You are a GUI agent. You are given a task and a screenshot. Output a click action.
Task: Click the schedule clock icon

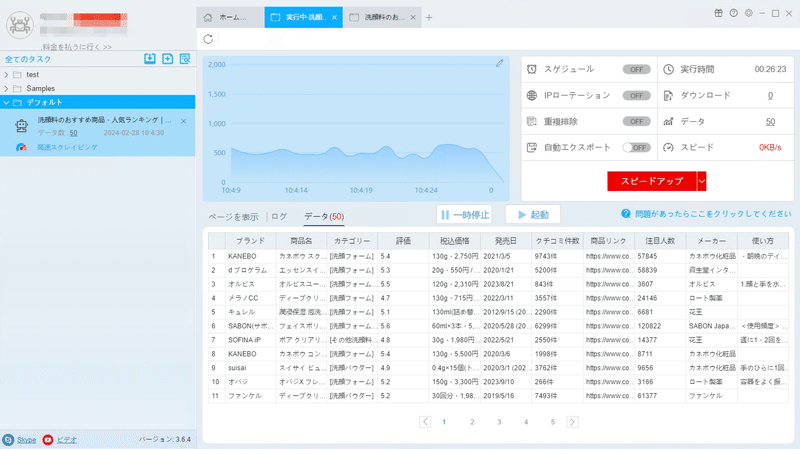pos(532,69)
